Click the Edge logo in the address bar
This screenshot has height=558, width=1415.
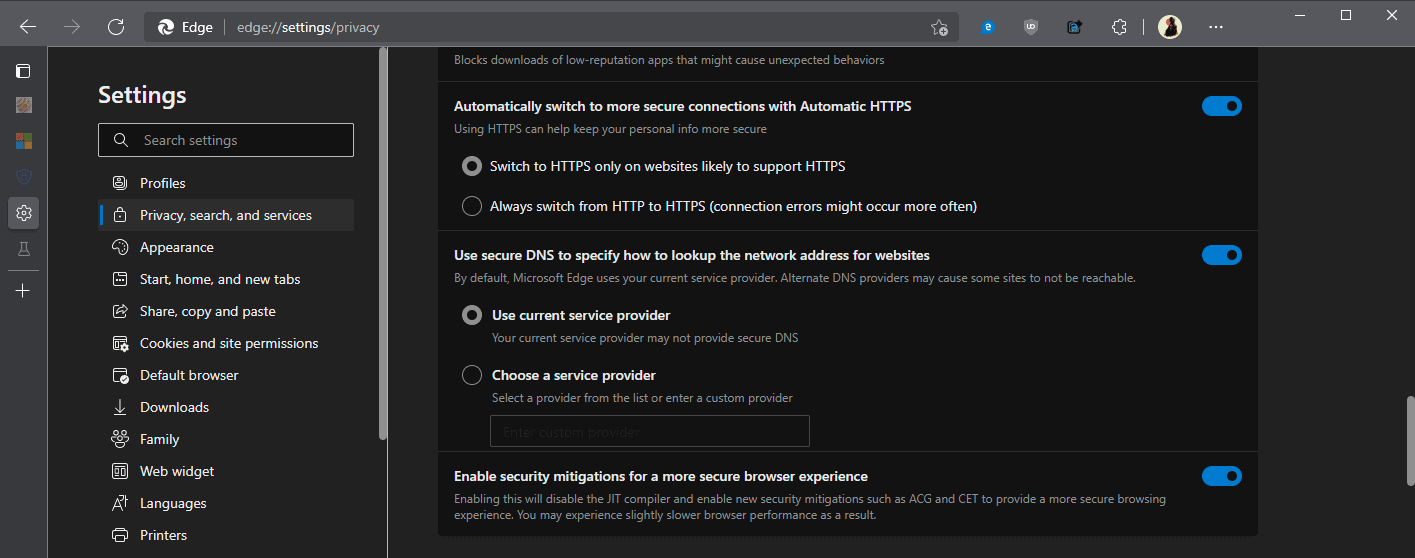pos(166,27)
